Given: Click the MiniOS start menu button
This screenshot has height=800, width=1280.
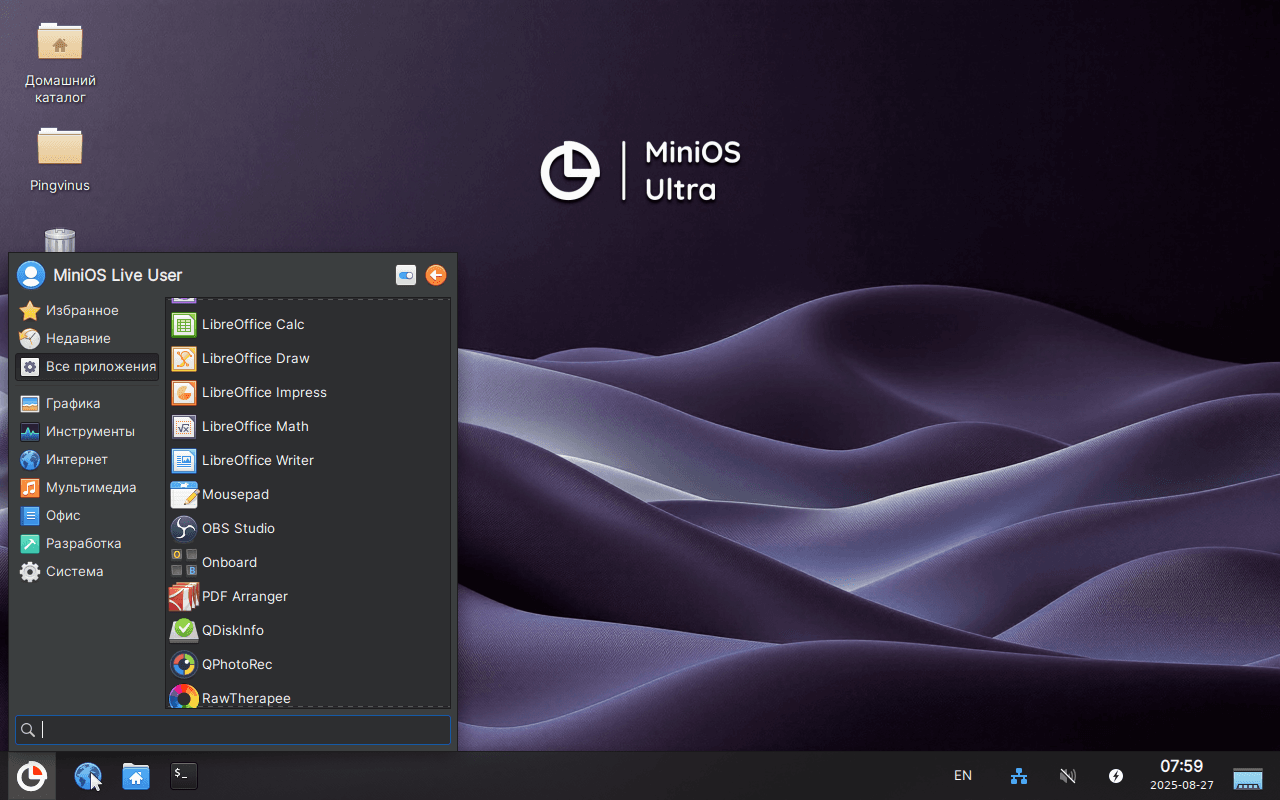Looking at the screenshot, I should 32,776.
